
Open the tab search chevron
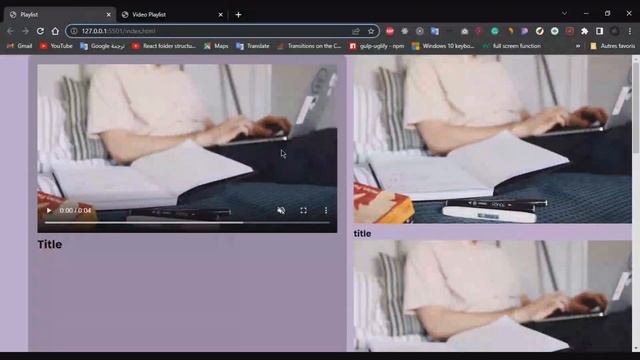coord(564,13)
